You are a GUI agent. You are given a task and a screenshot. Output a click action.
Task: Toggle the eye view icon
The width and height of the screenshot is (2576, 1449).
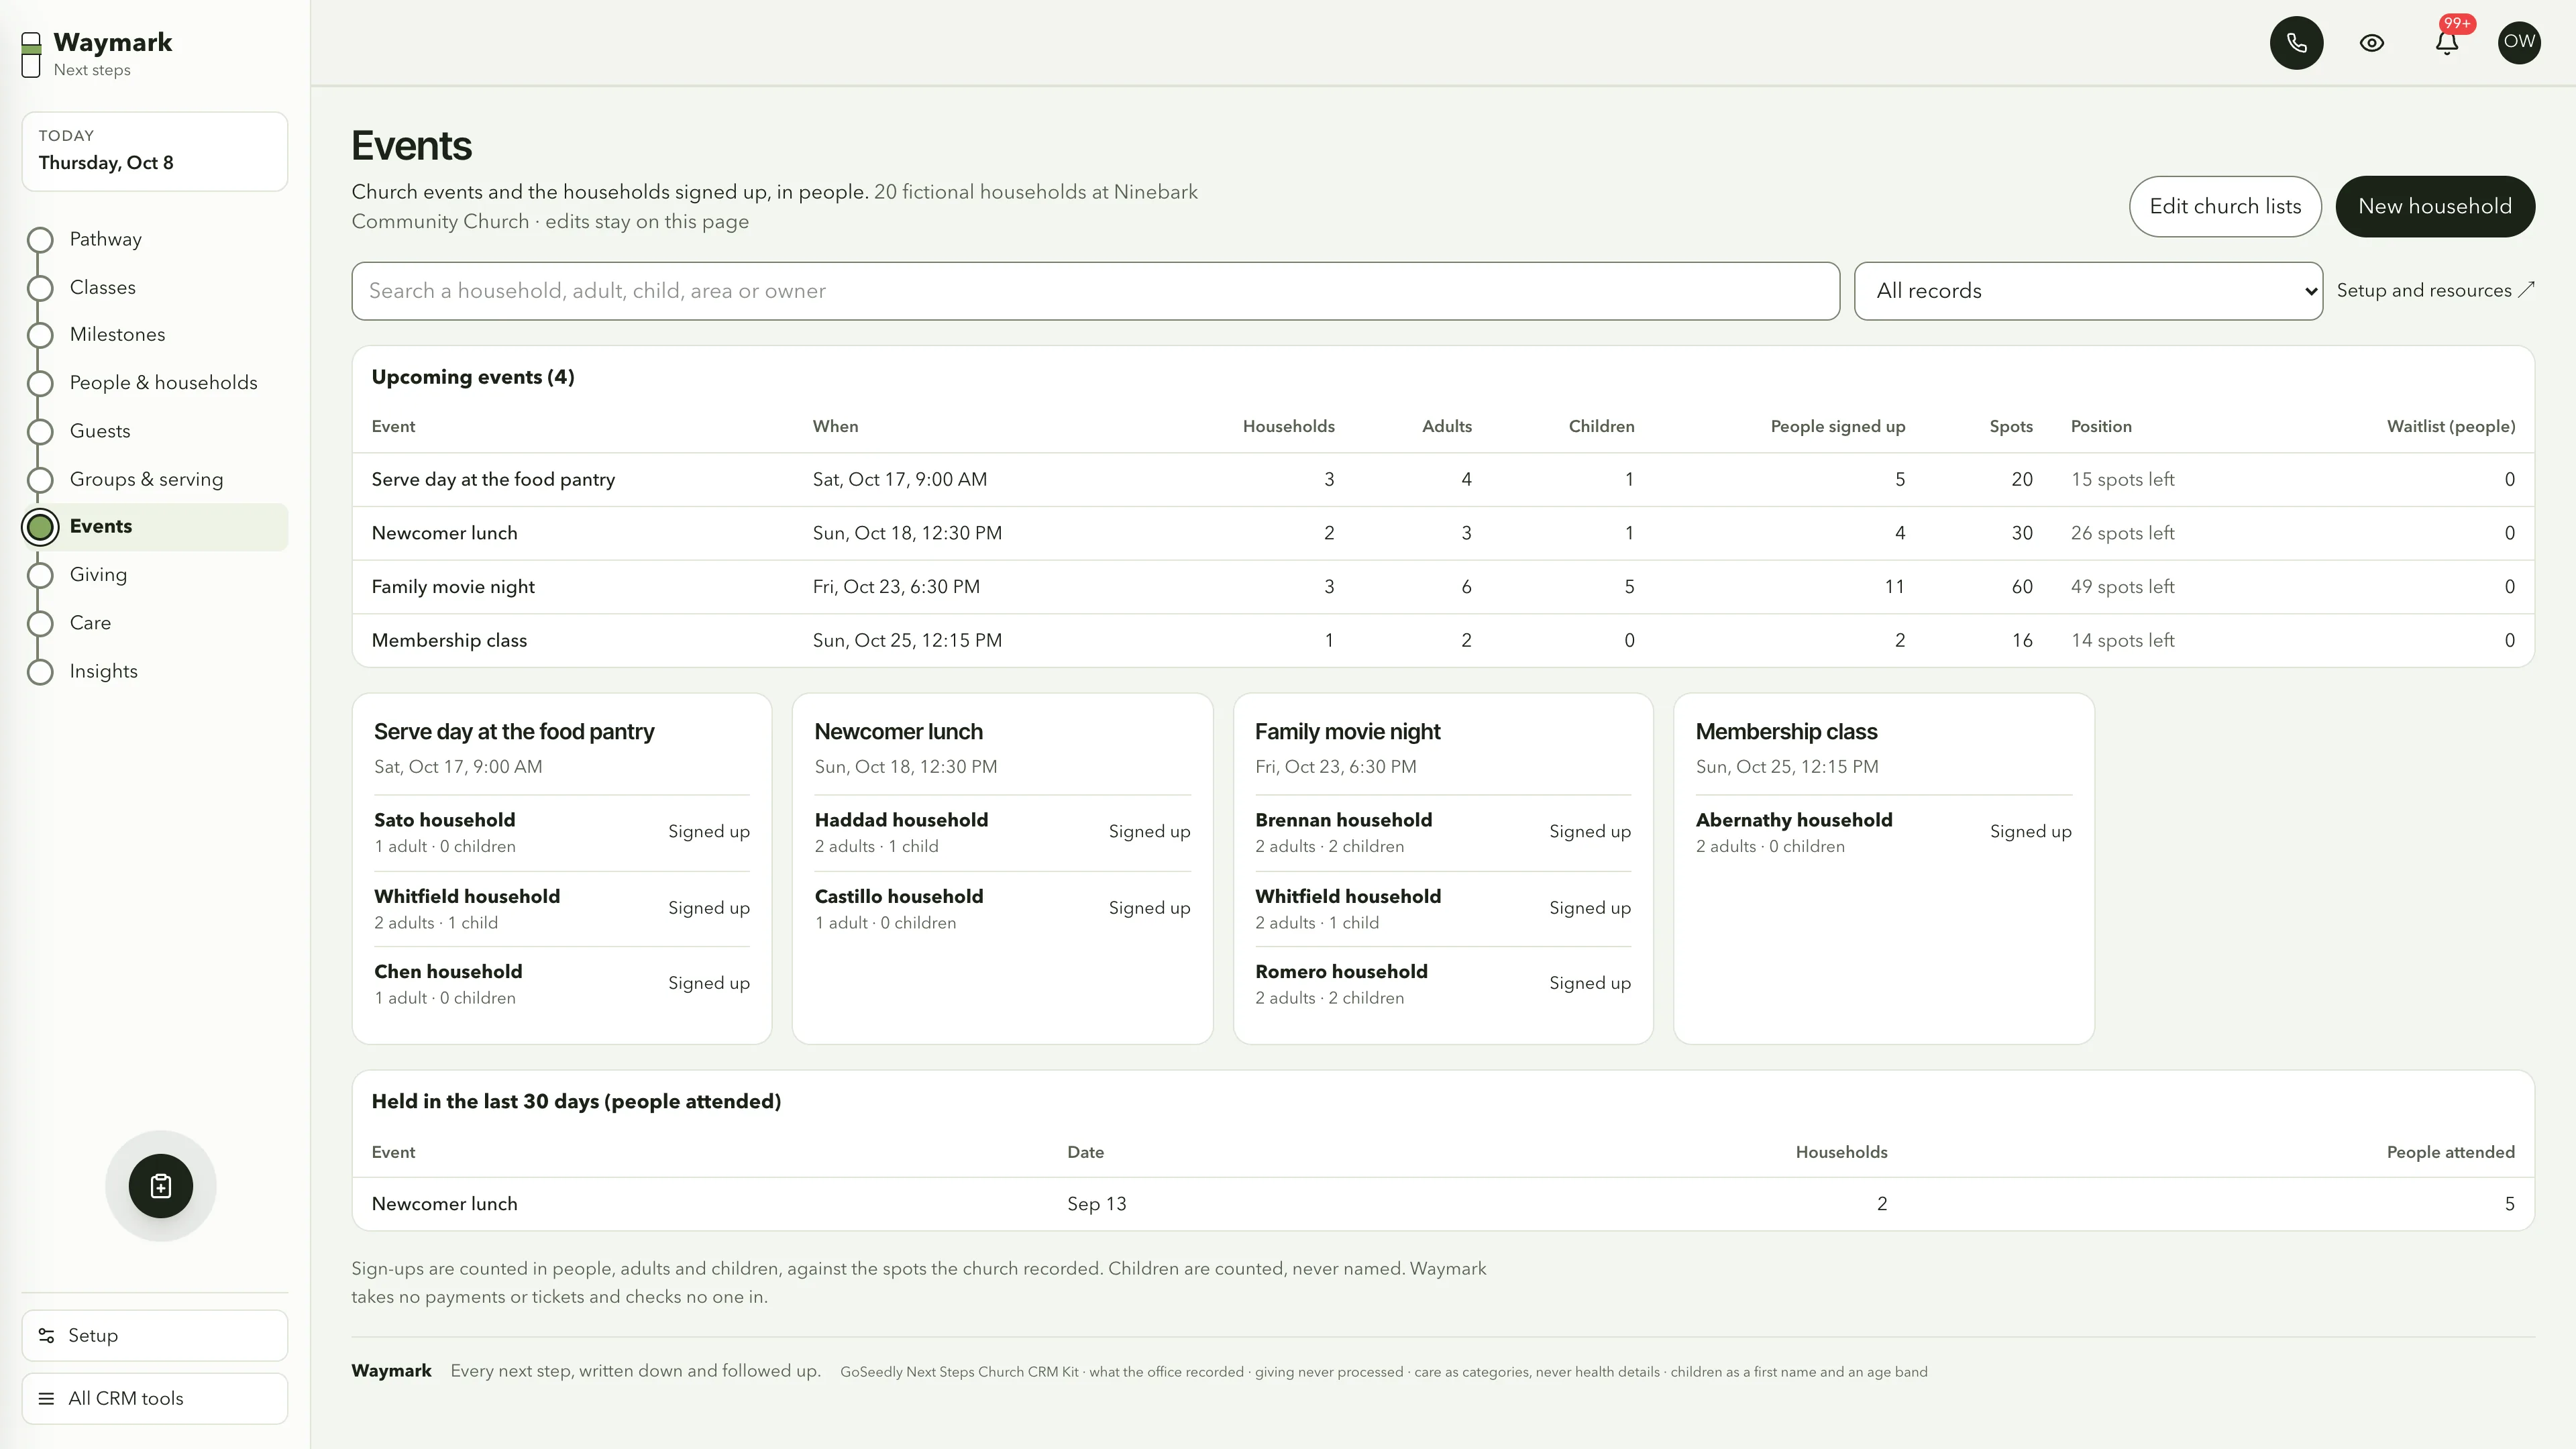click(2371, 43)
